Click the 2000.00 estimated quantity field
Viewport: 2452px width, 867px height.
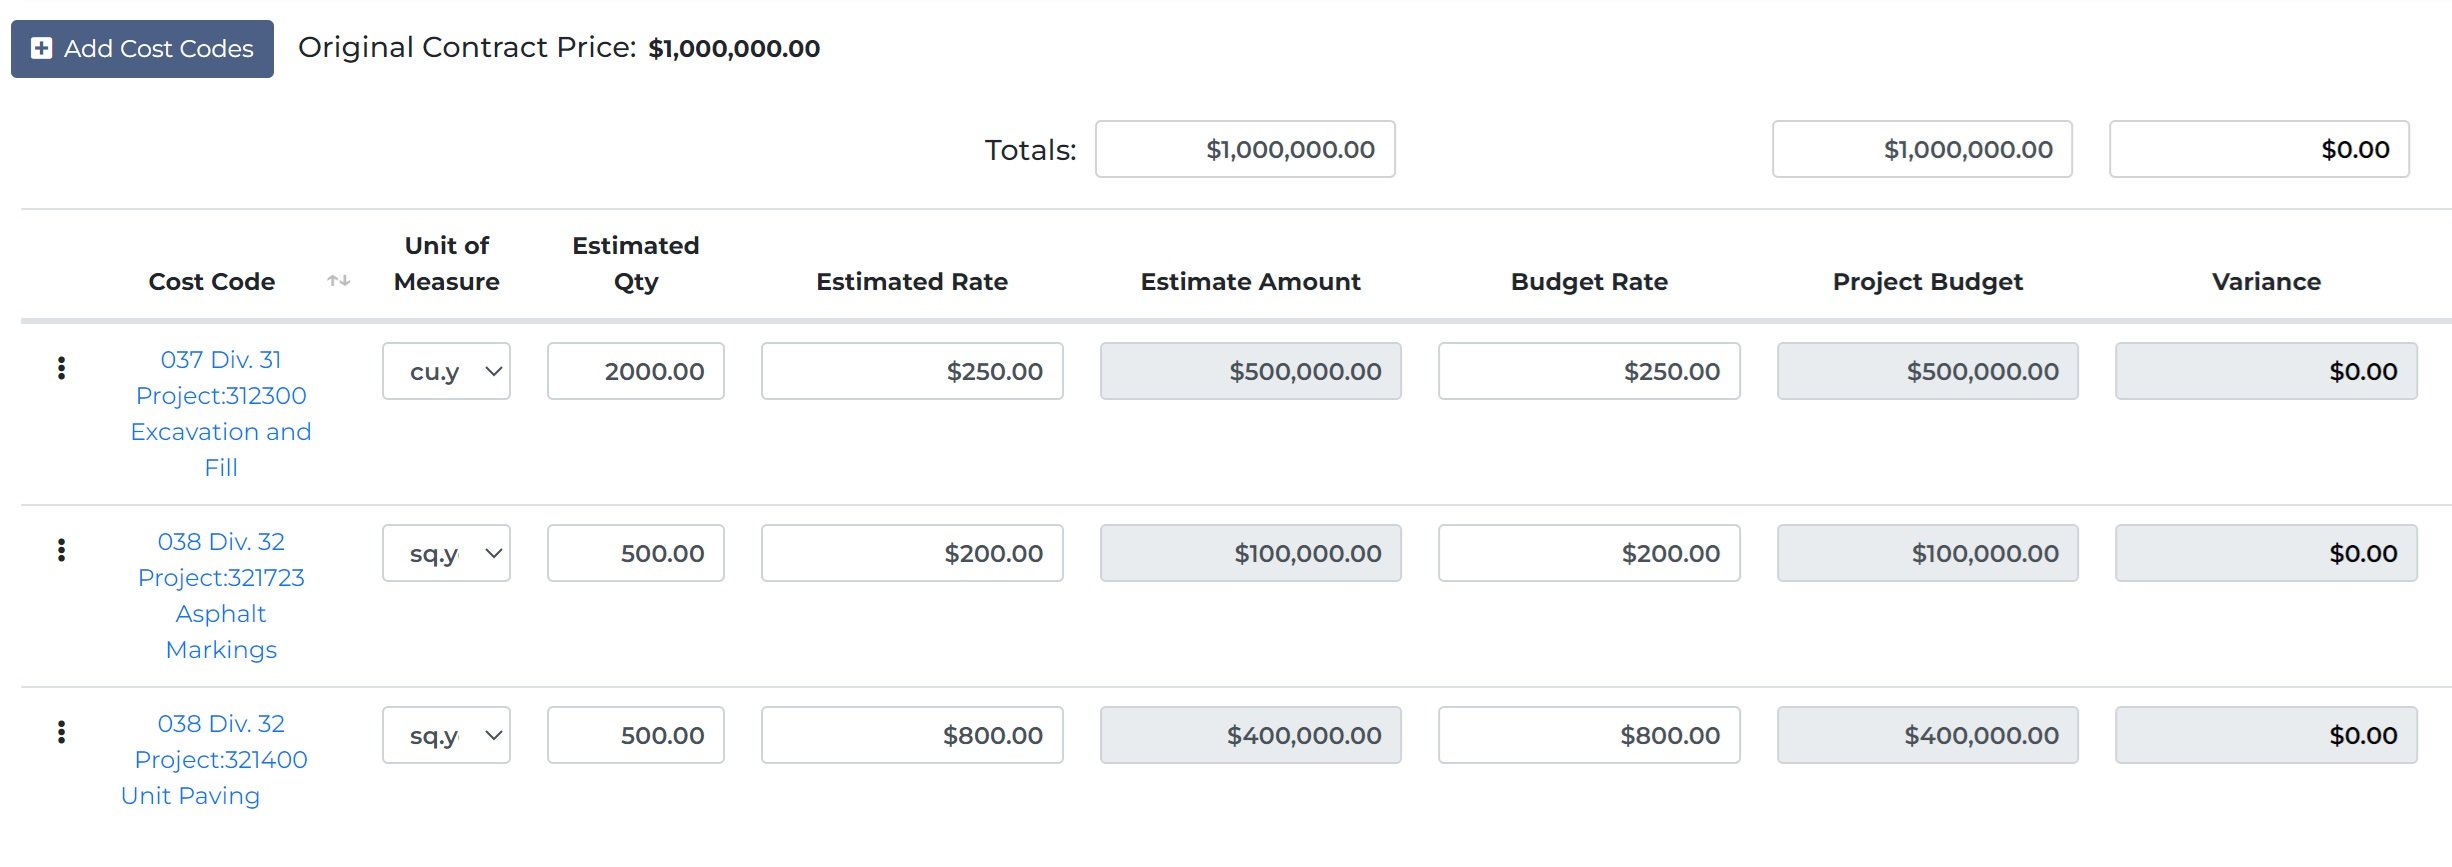pos(635,372)
